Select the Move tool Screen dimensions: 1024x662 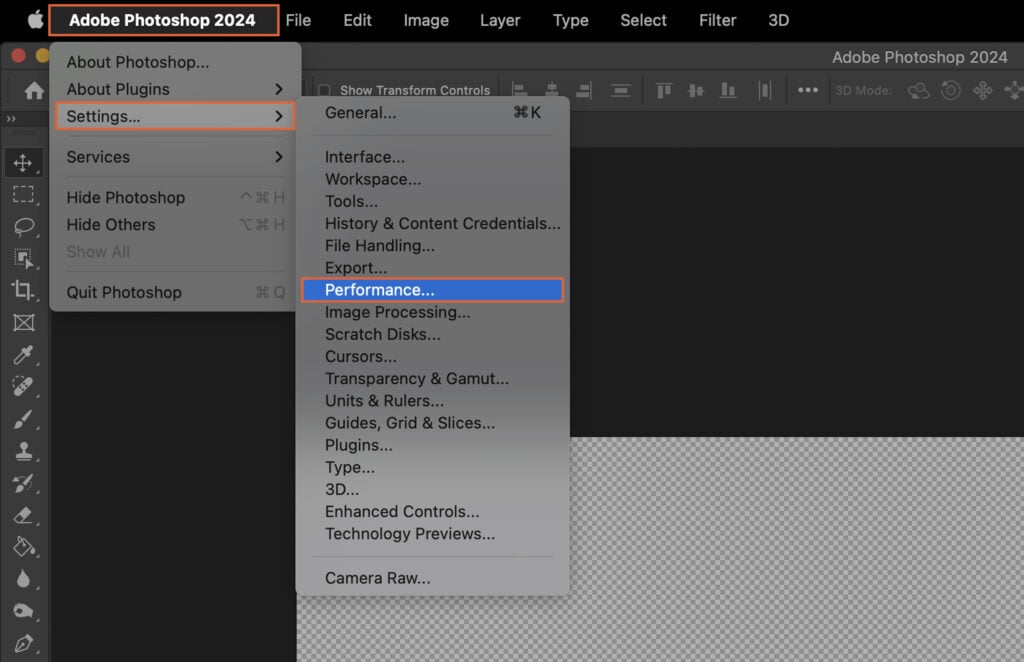25,163
